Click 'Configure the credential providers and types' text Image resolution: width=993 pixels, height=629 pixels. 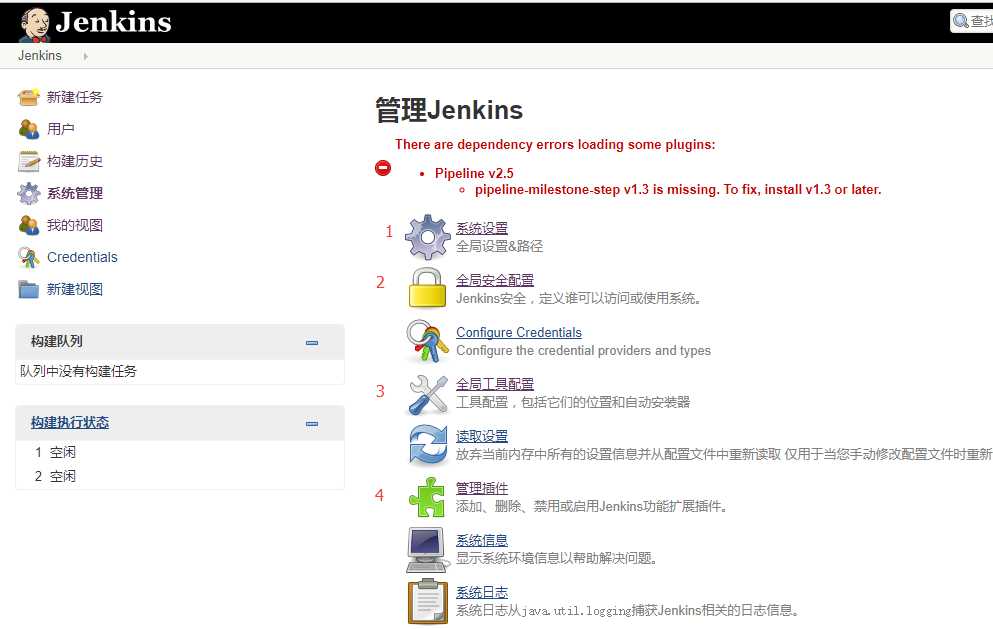[583, 350]
